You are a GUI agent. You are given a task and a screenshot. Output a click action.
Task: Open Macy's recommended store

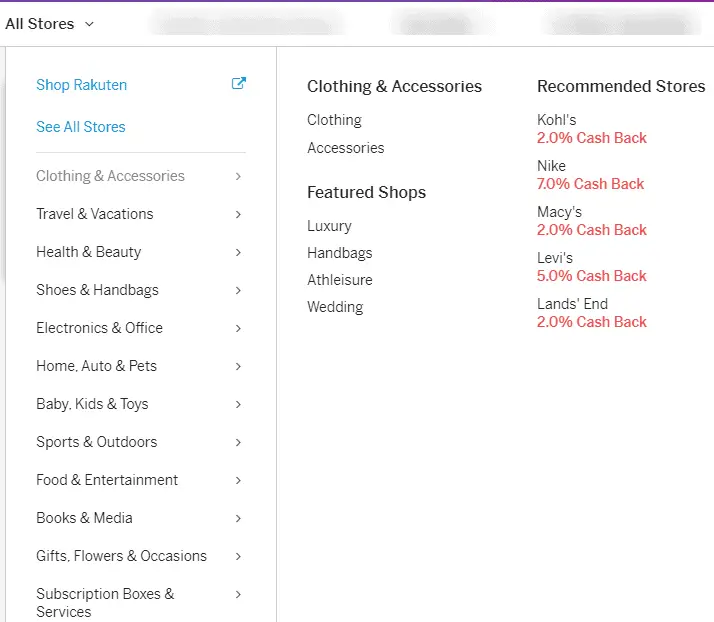point(559,212)
